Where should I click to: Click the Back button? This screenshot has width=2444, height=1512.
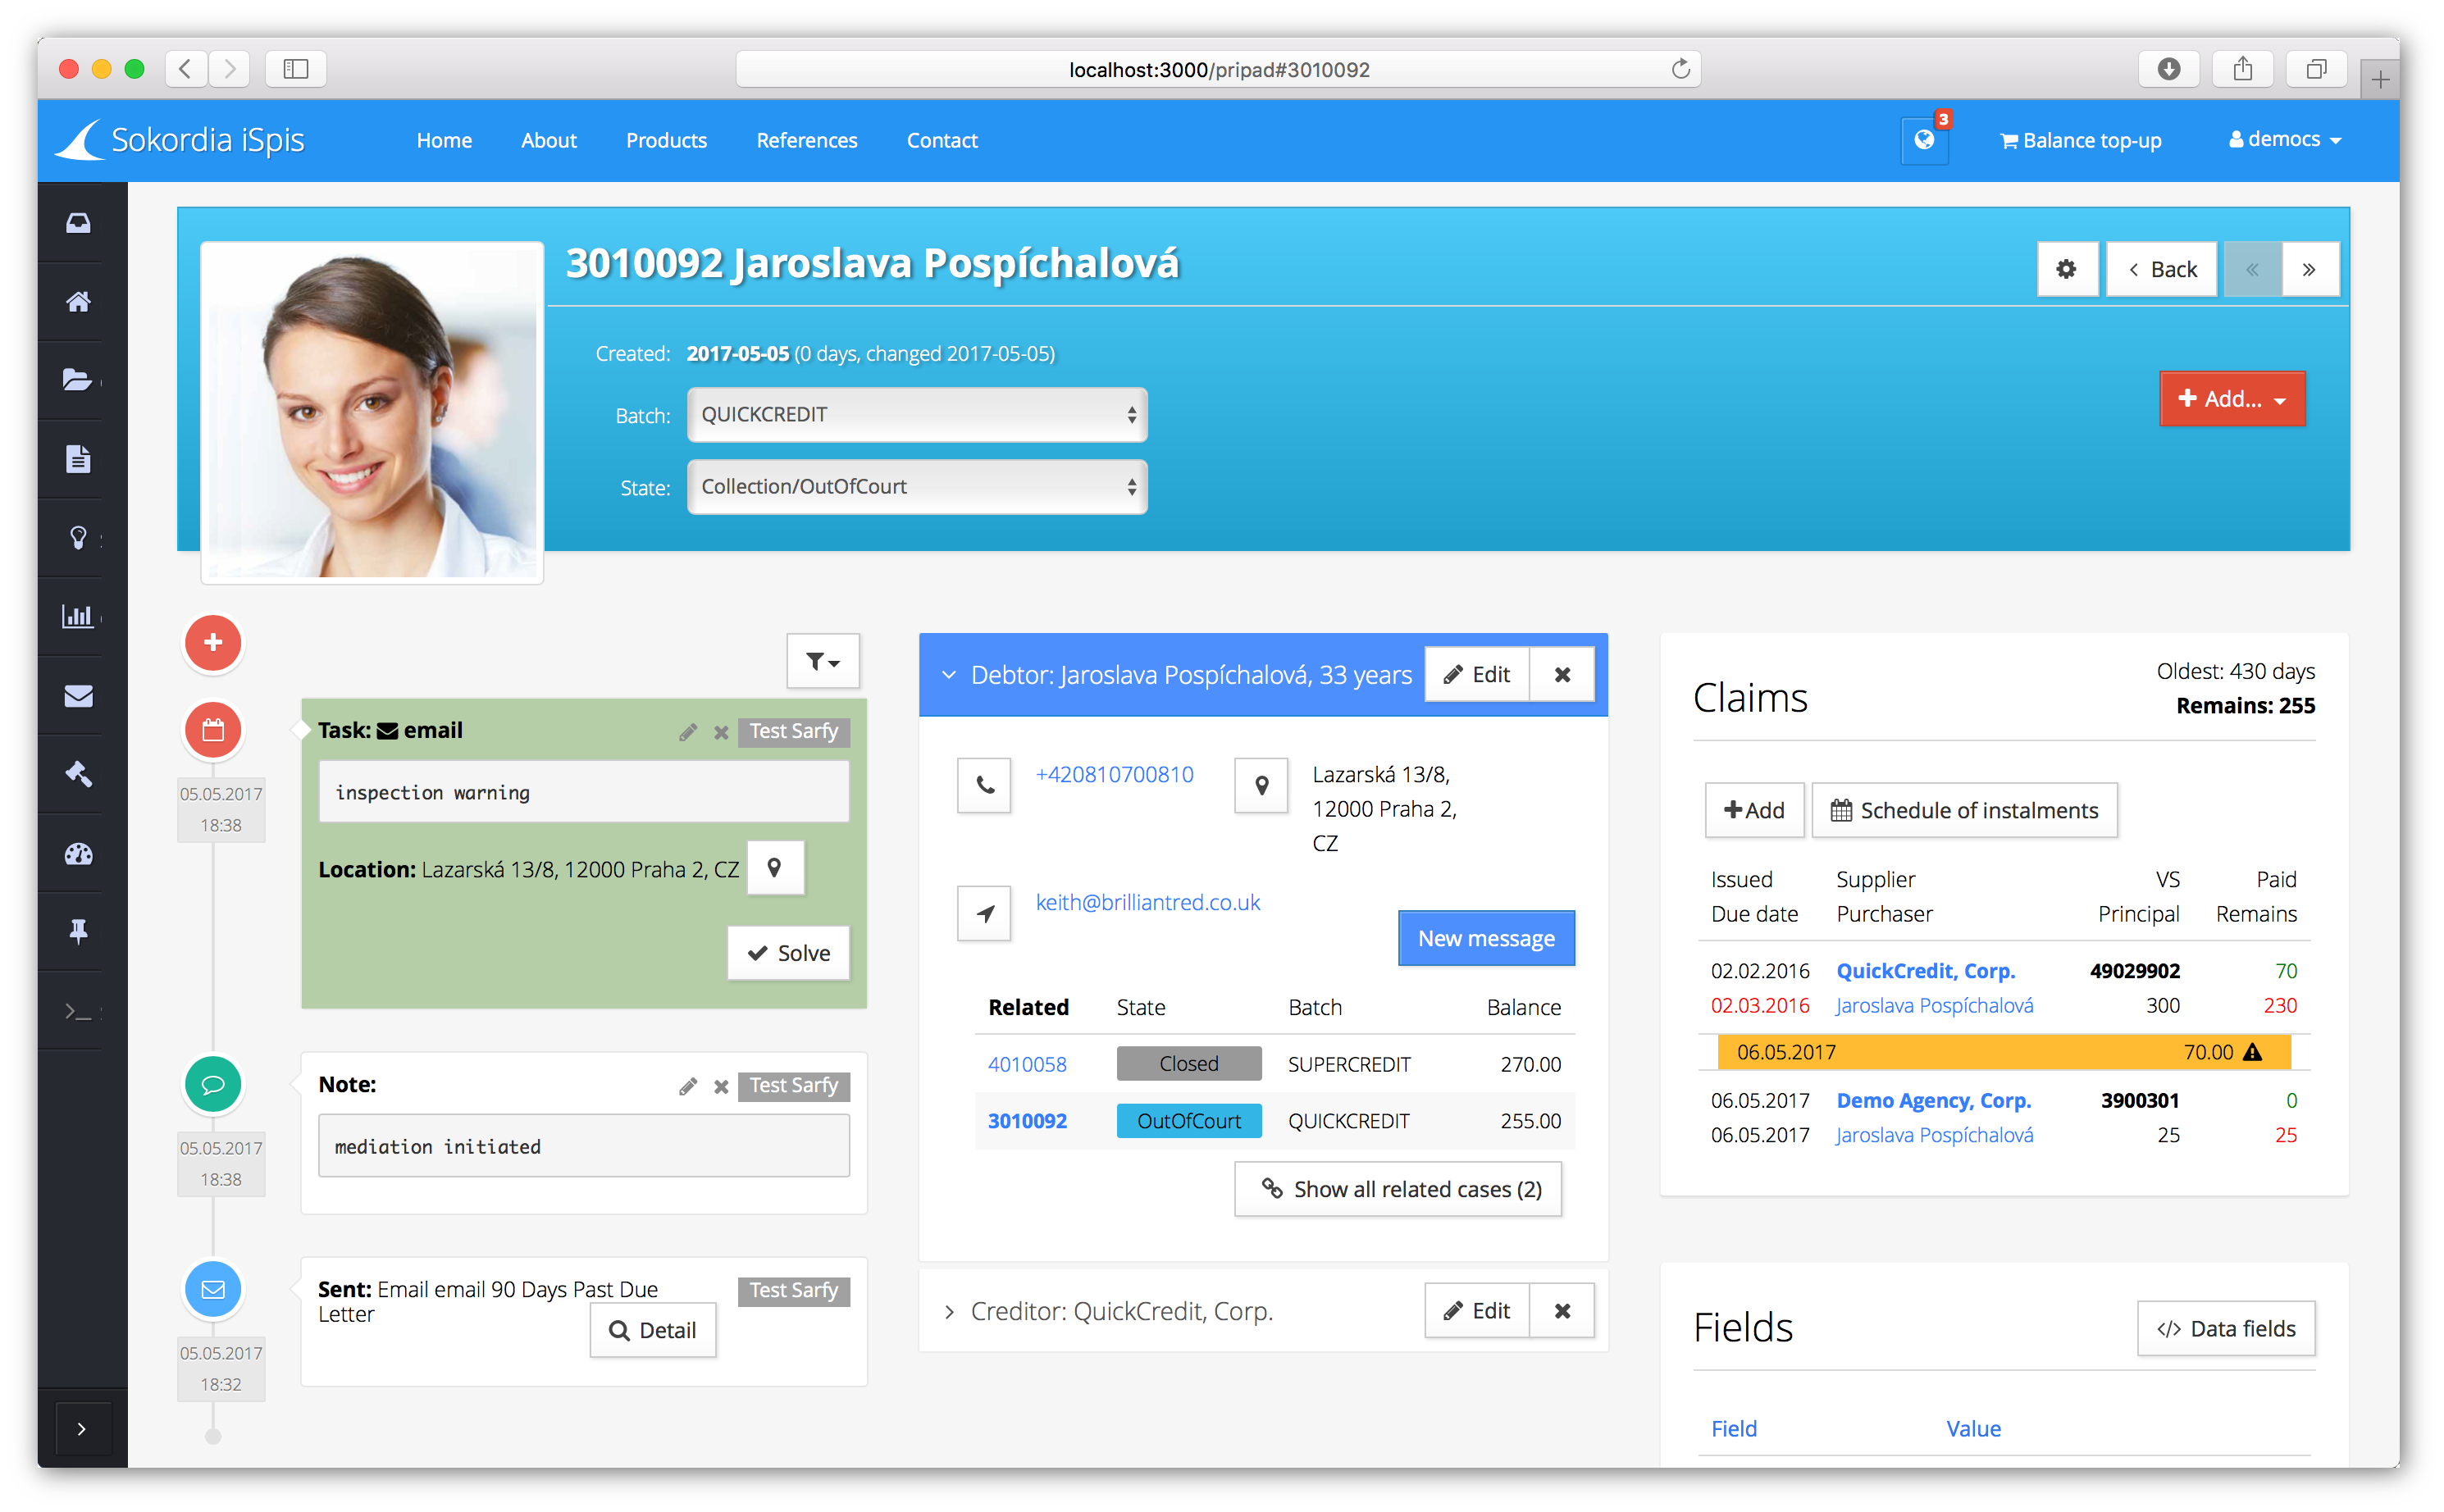click(x=2163, y=269)
